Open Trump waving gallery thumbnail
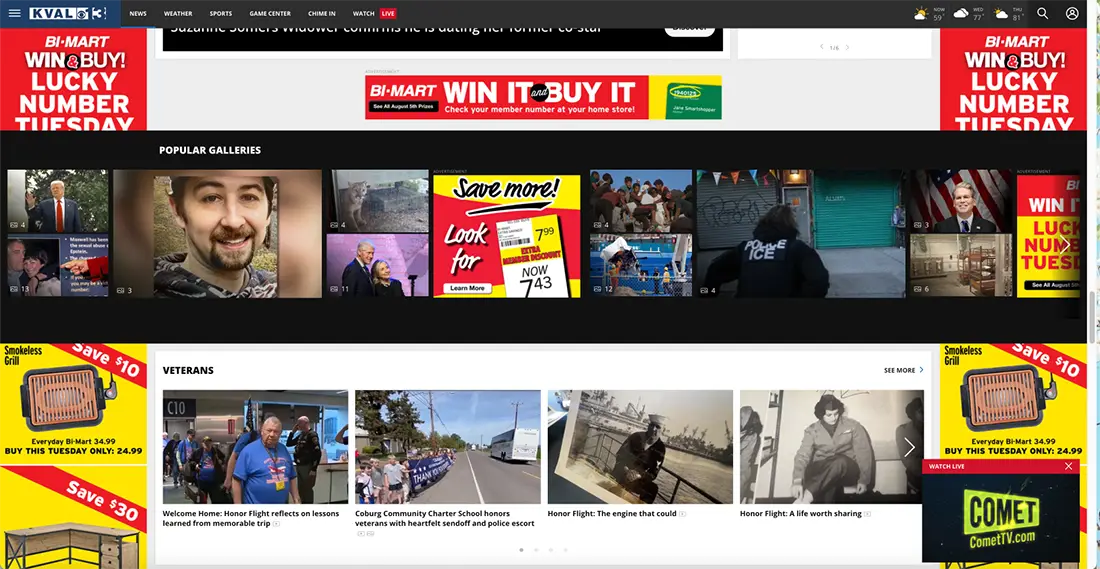The image size is (1100, 569). click(x=58, y=201)
